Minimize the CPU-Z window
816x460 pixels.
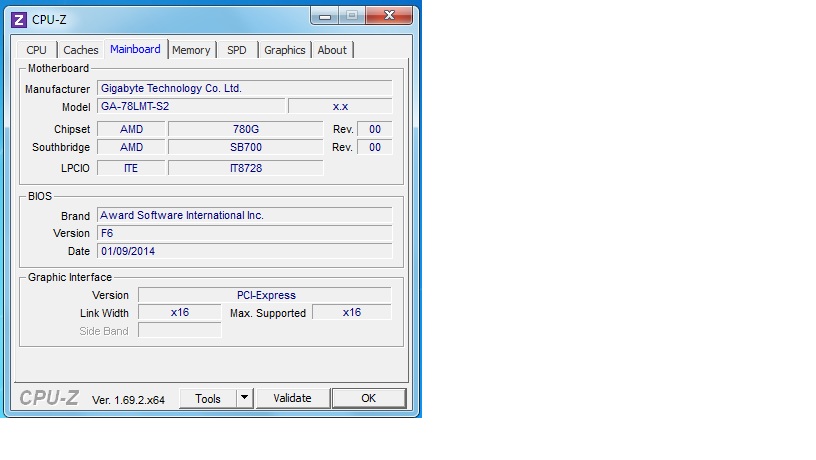(325, 16)
